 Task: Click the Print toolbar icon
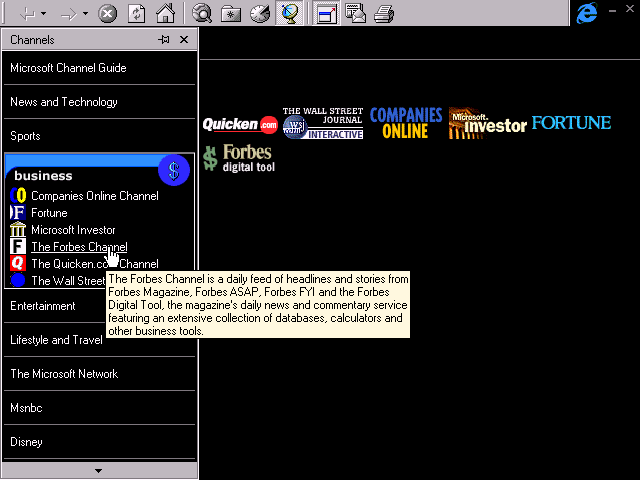click(384, 14)
